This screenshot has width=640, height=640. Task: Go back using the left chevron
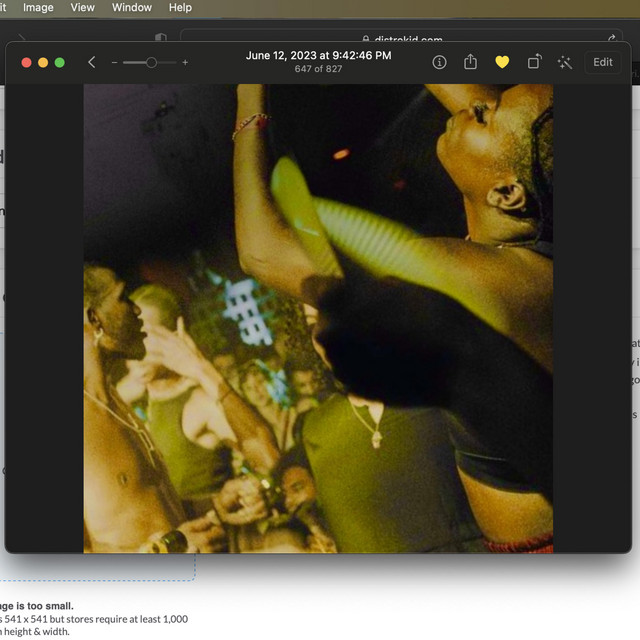(92, 62)
